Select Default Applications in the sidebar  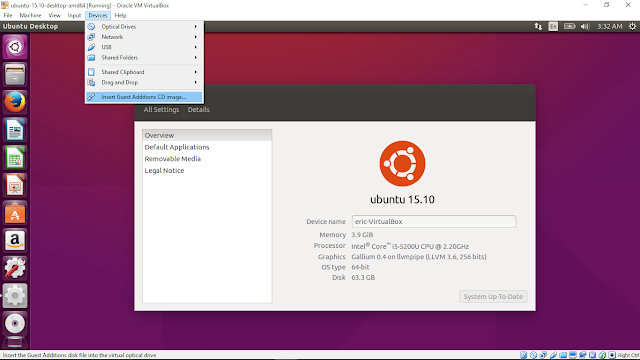207,147
